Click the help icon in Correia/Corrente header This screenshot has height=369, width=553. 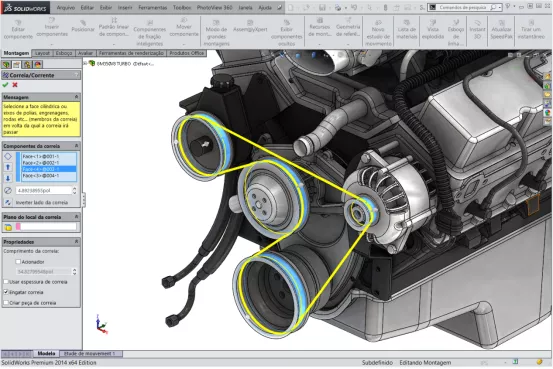coord(76,75)
